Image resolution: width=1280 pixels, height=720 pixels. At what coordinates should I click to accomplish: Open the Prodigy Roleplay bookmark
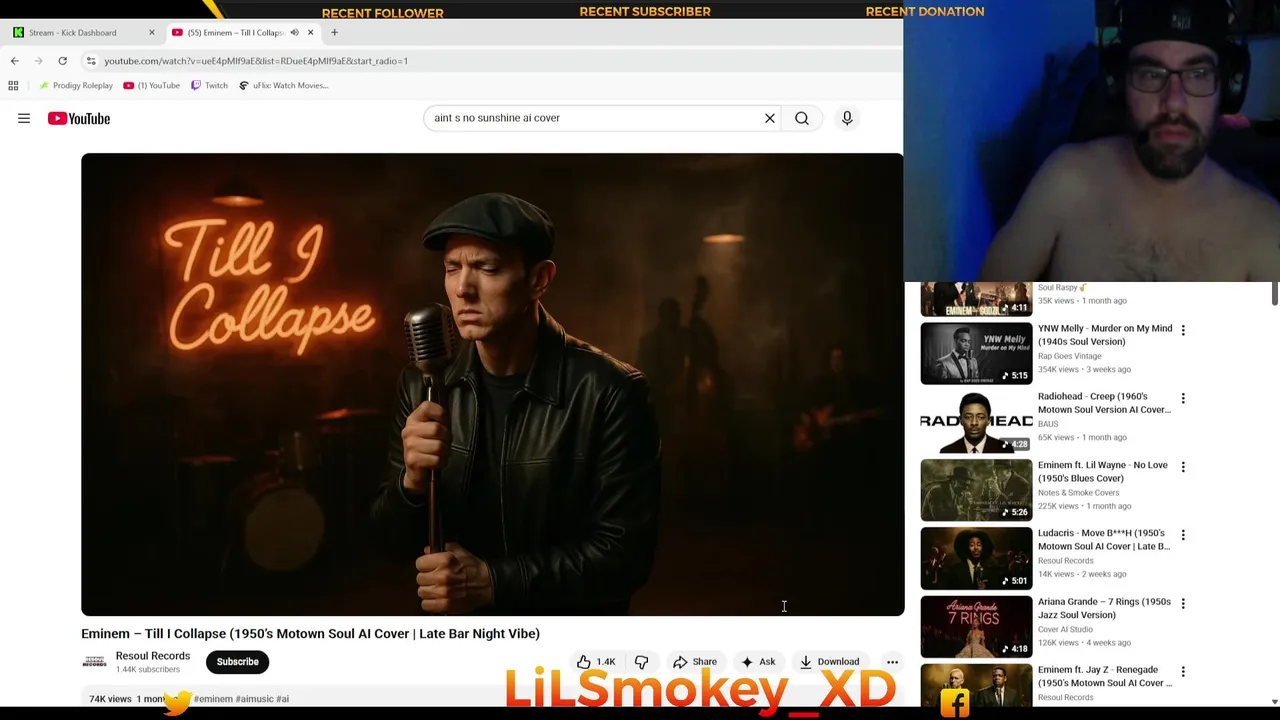click(x=76, y=85)
